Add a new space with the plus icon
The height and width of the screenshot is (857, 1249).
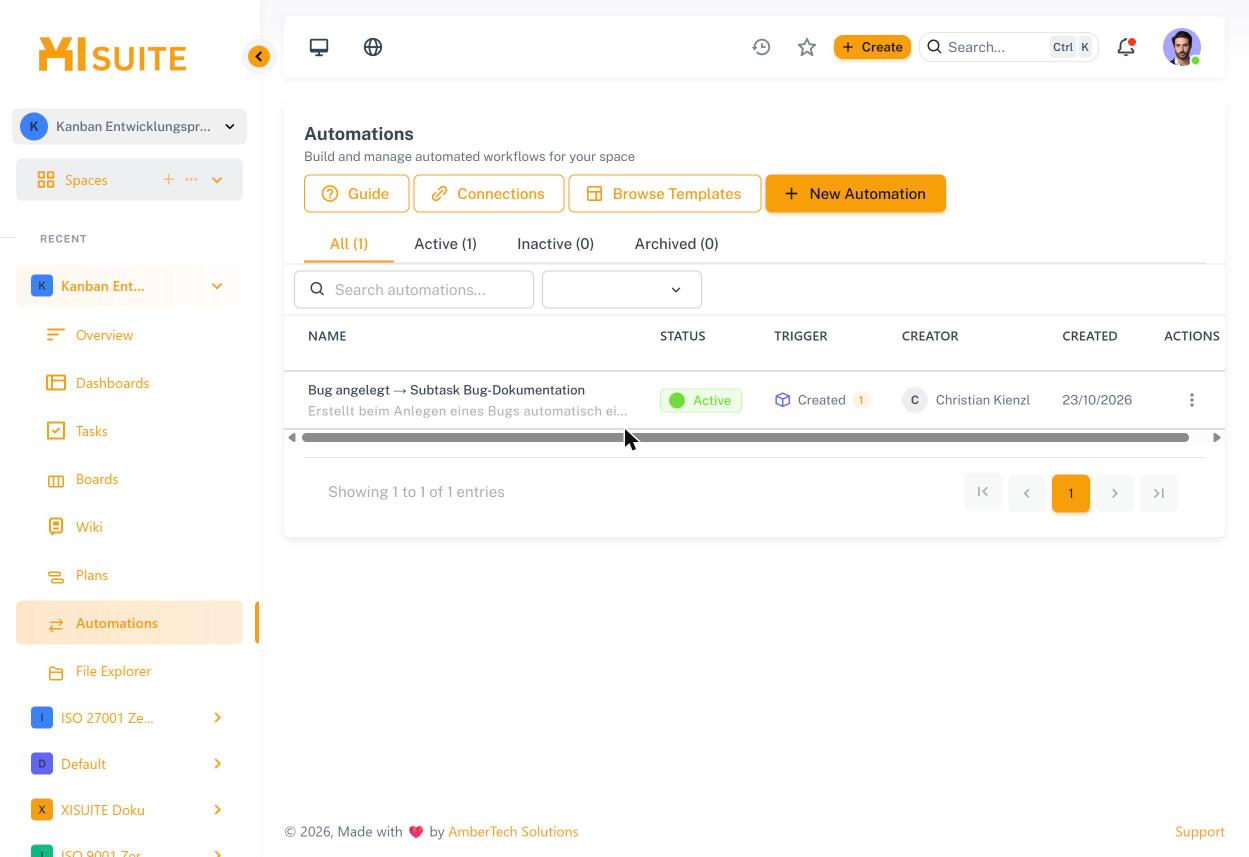[168, 179]
